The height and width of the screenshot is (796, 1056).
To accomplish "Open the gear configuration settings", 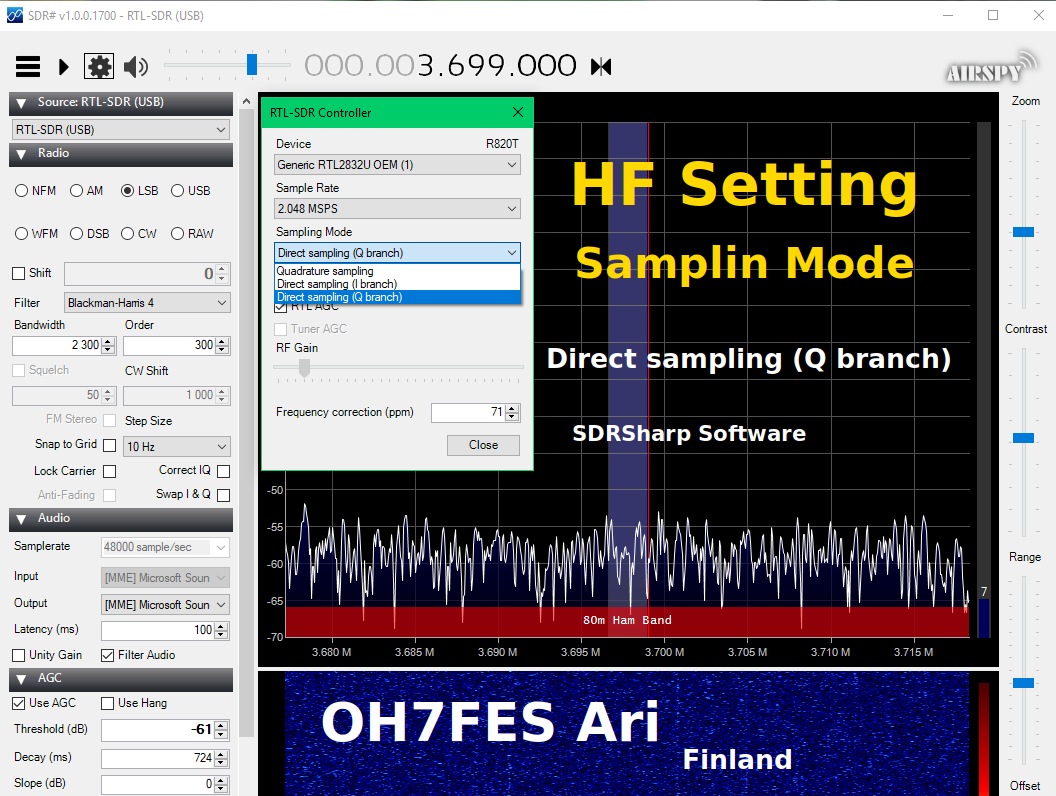I will coord(99,67).
